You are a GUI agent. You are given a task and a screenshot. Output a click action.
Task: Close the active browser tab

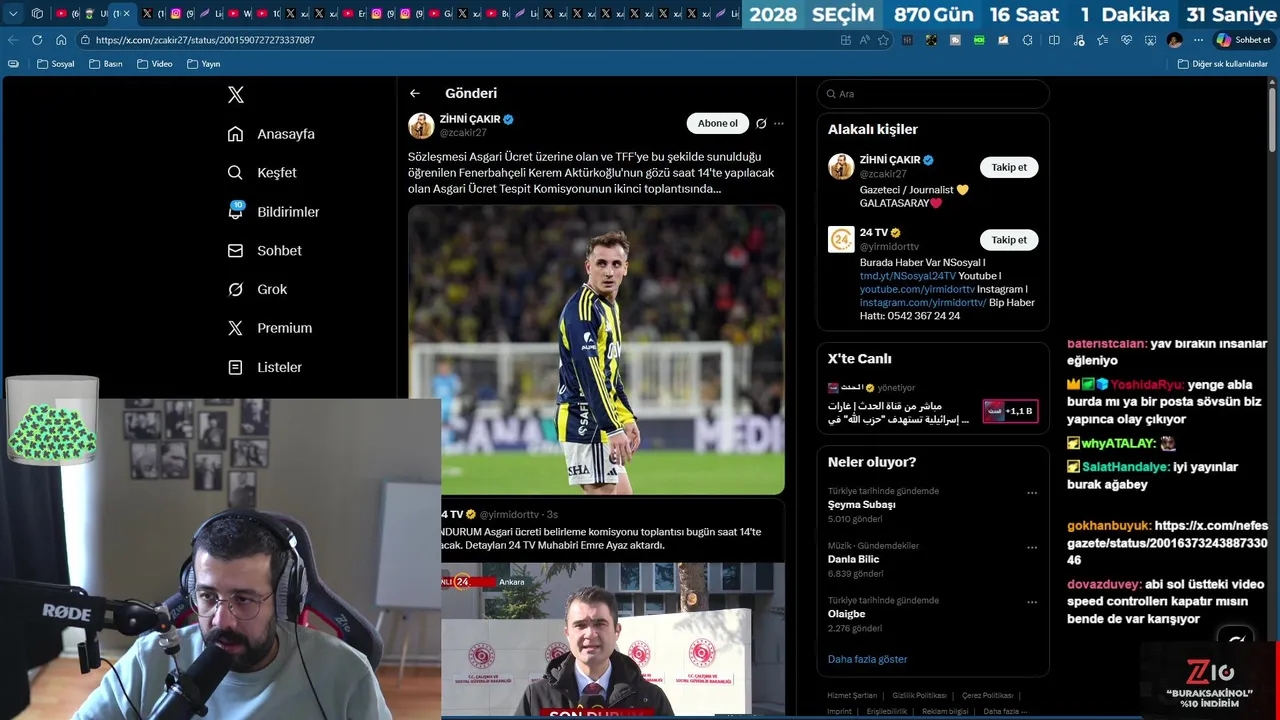[x=126, y=14]
